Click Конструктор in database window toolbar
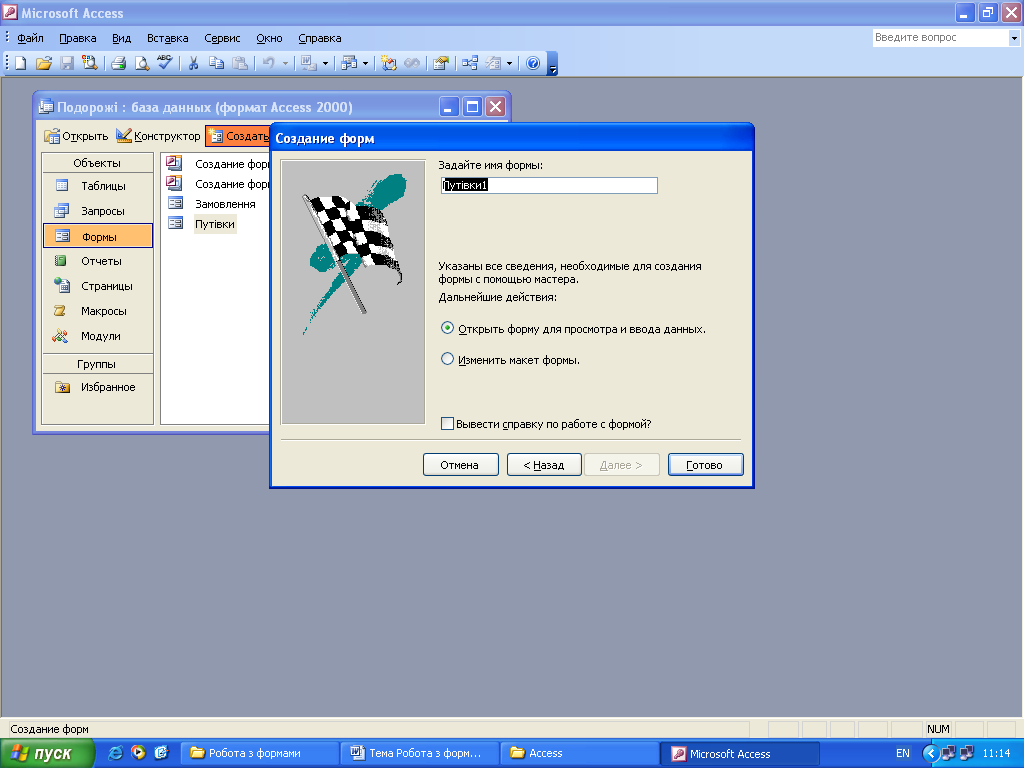The width and height of the screenshot is (1024, 768). 158,136
